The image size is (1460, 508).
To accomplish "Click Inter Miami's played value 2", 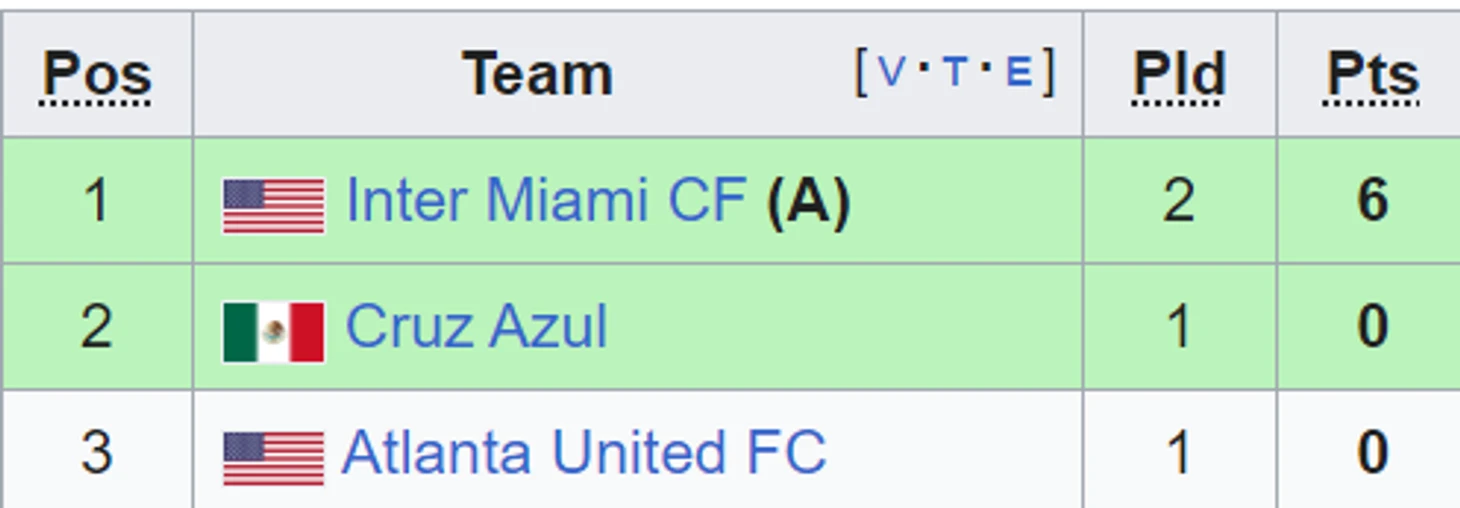I will (x=1179, y=200).
